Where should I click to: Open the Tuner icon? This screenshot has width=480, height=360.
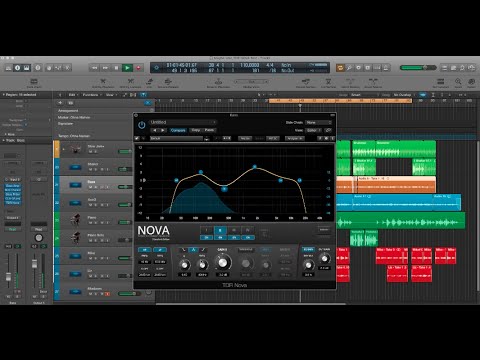[x=349, y=68]
